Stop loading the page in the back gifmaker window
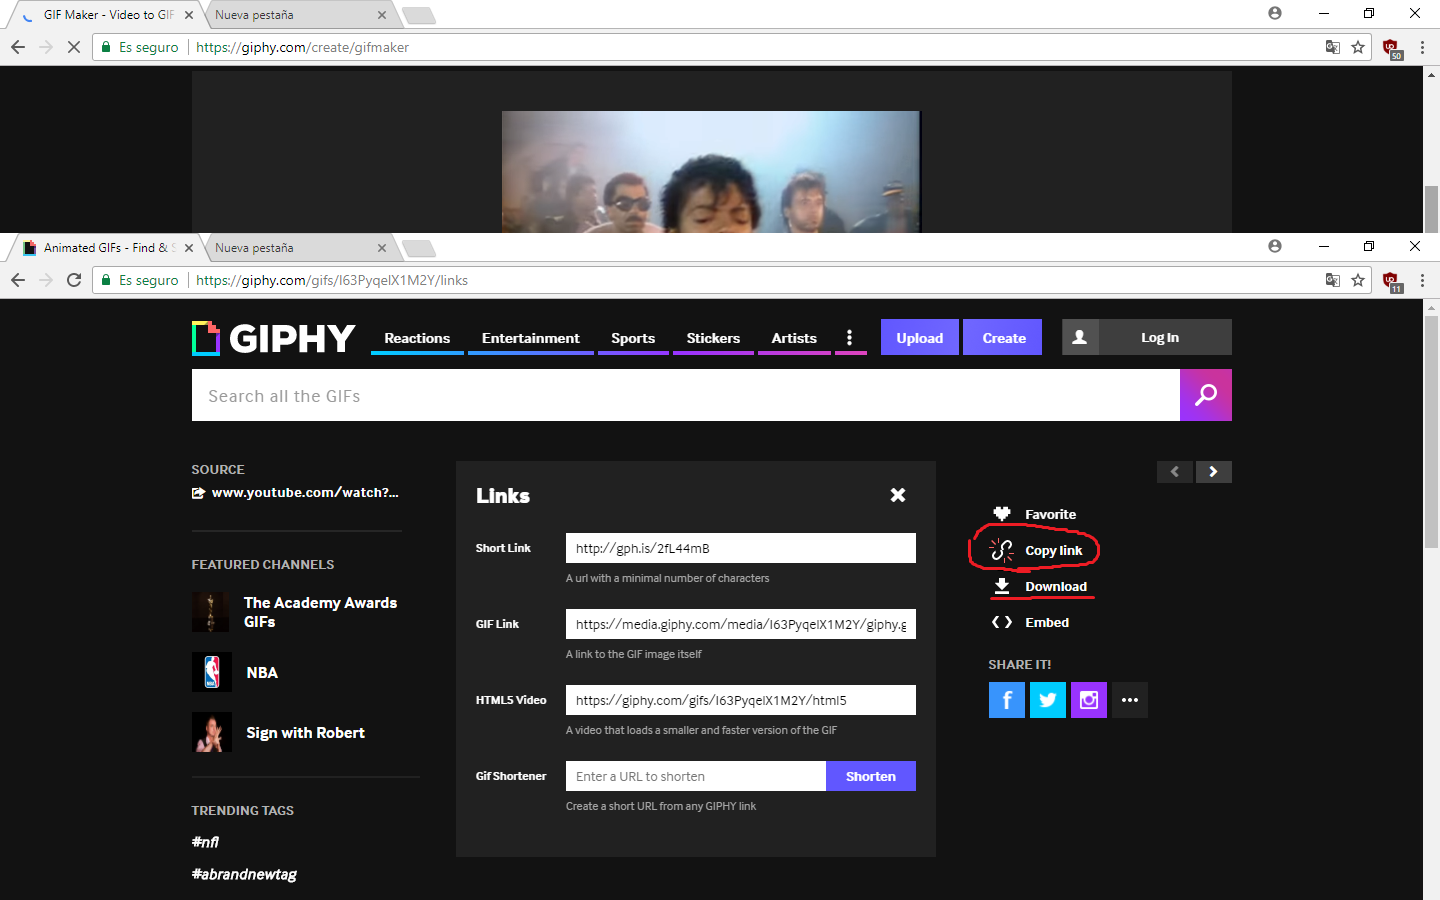Screen dimensions: 1440x900 click(74, 47)
